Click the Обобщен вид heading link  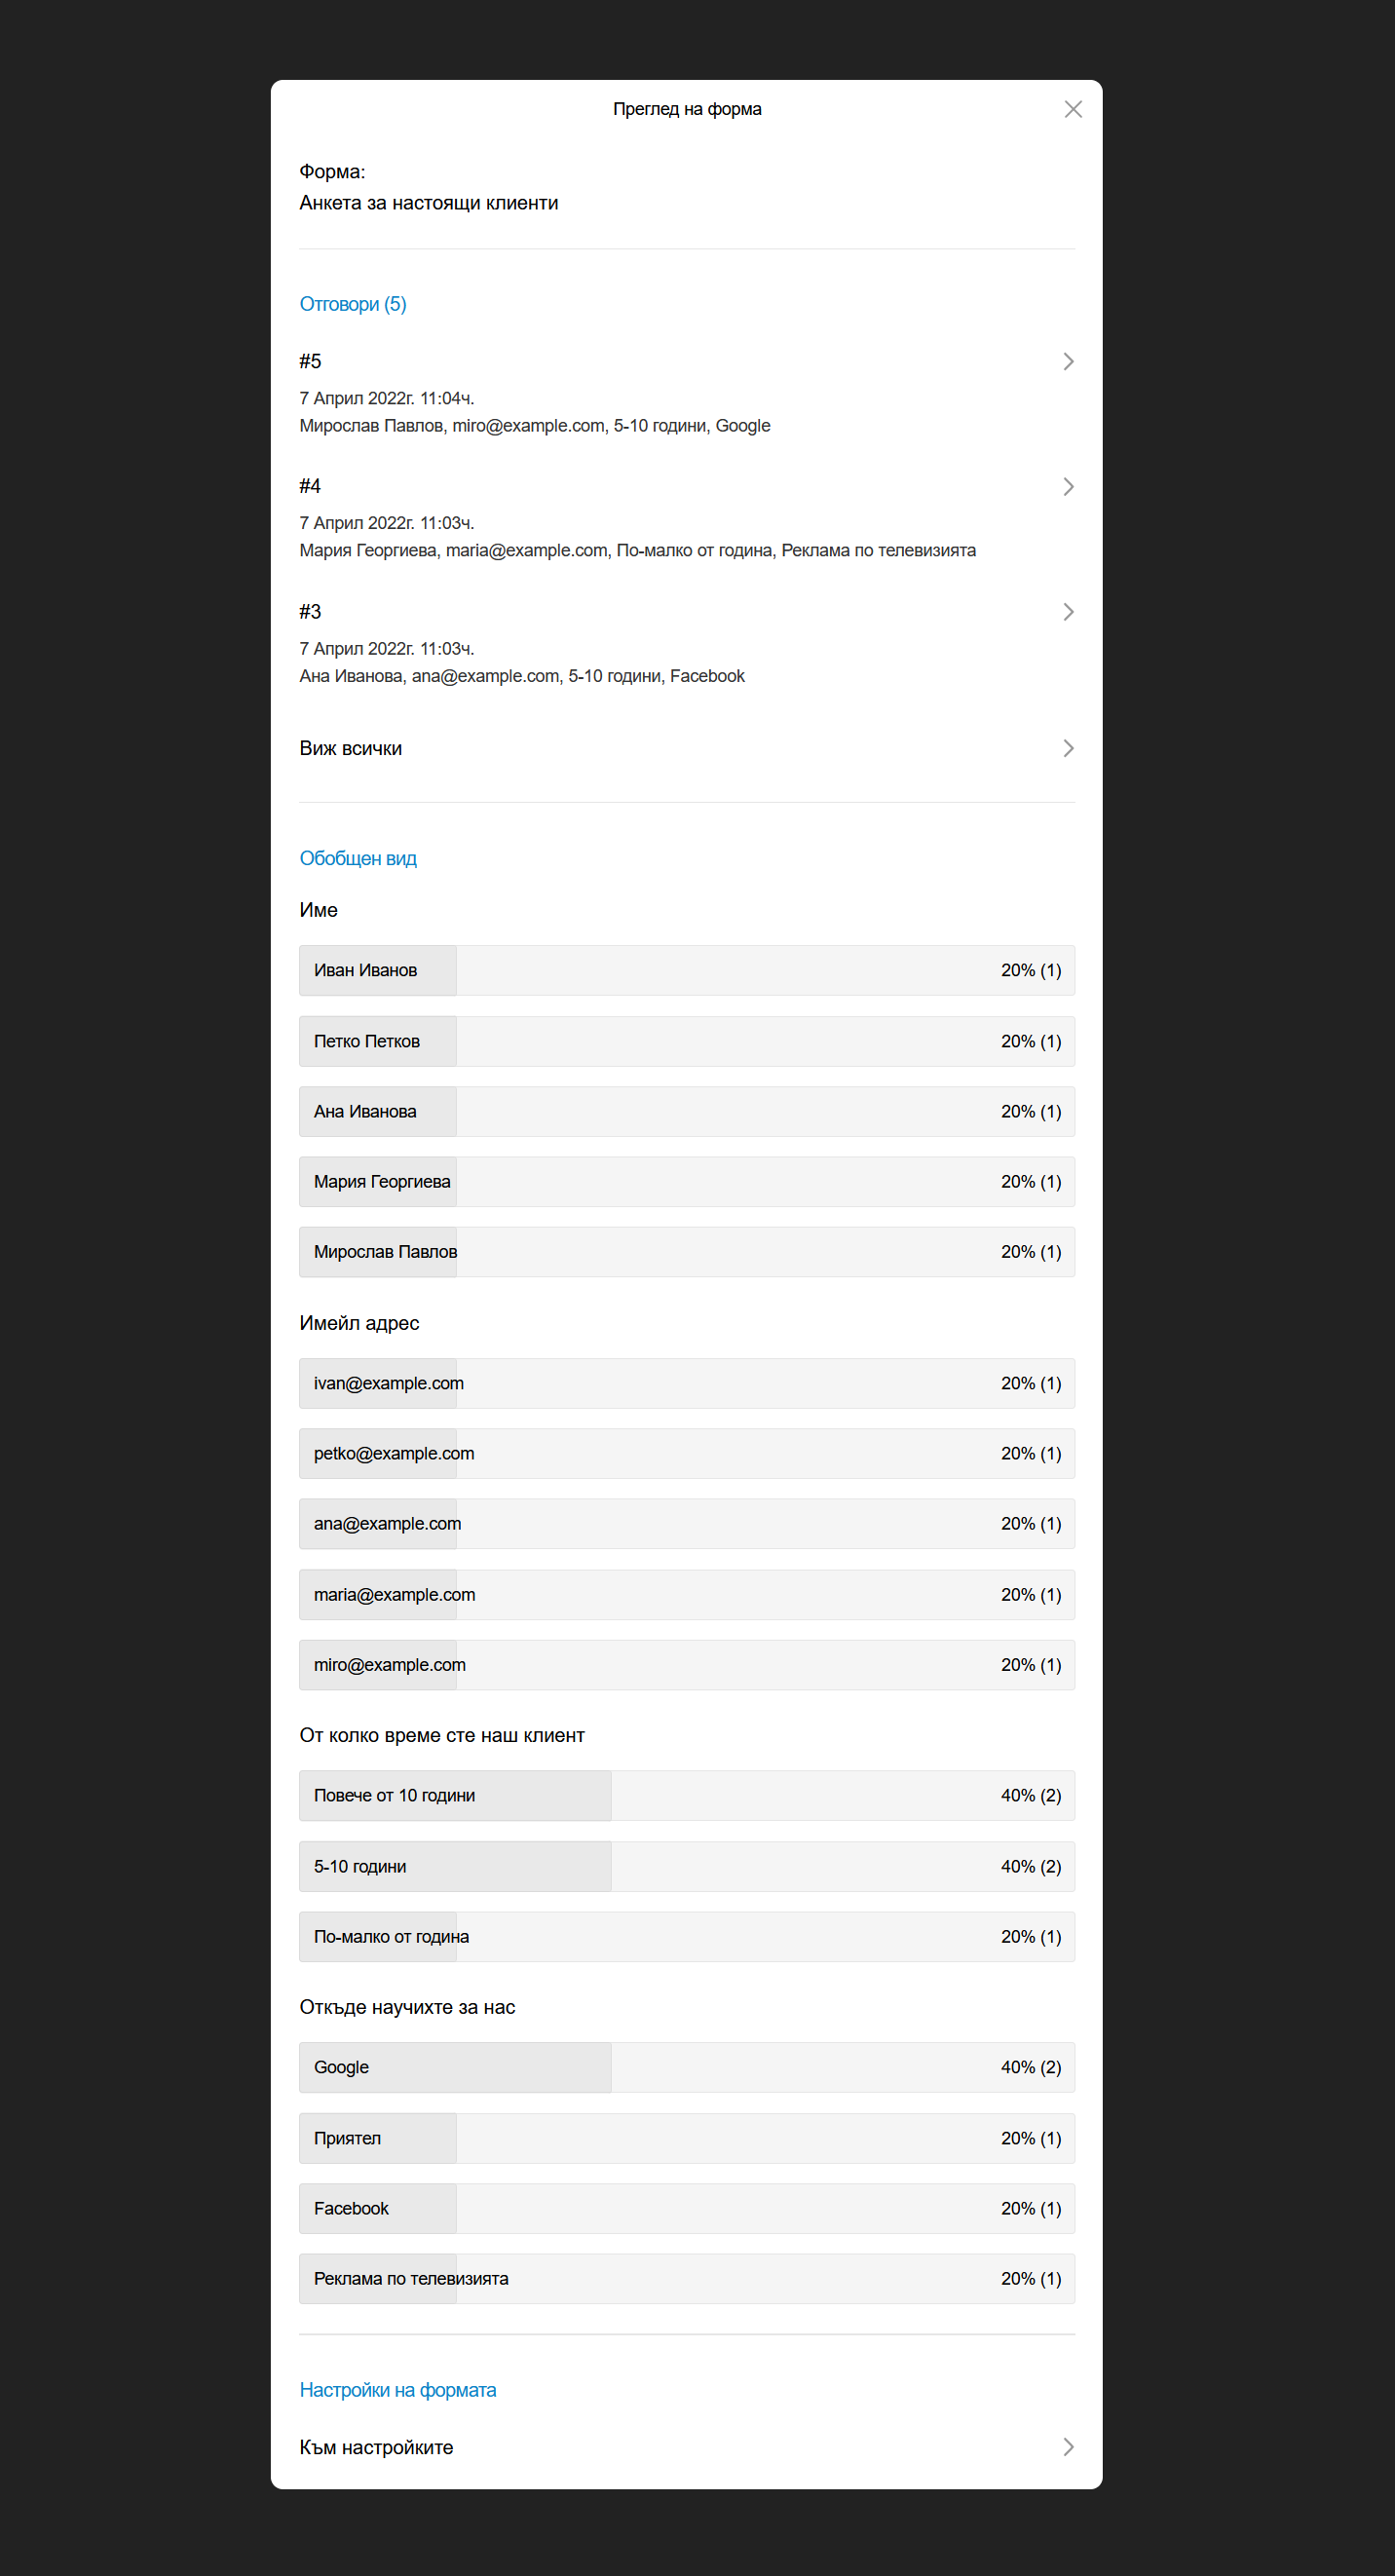point(358,858)
